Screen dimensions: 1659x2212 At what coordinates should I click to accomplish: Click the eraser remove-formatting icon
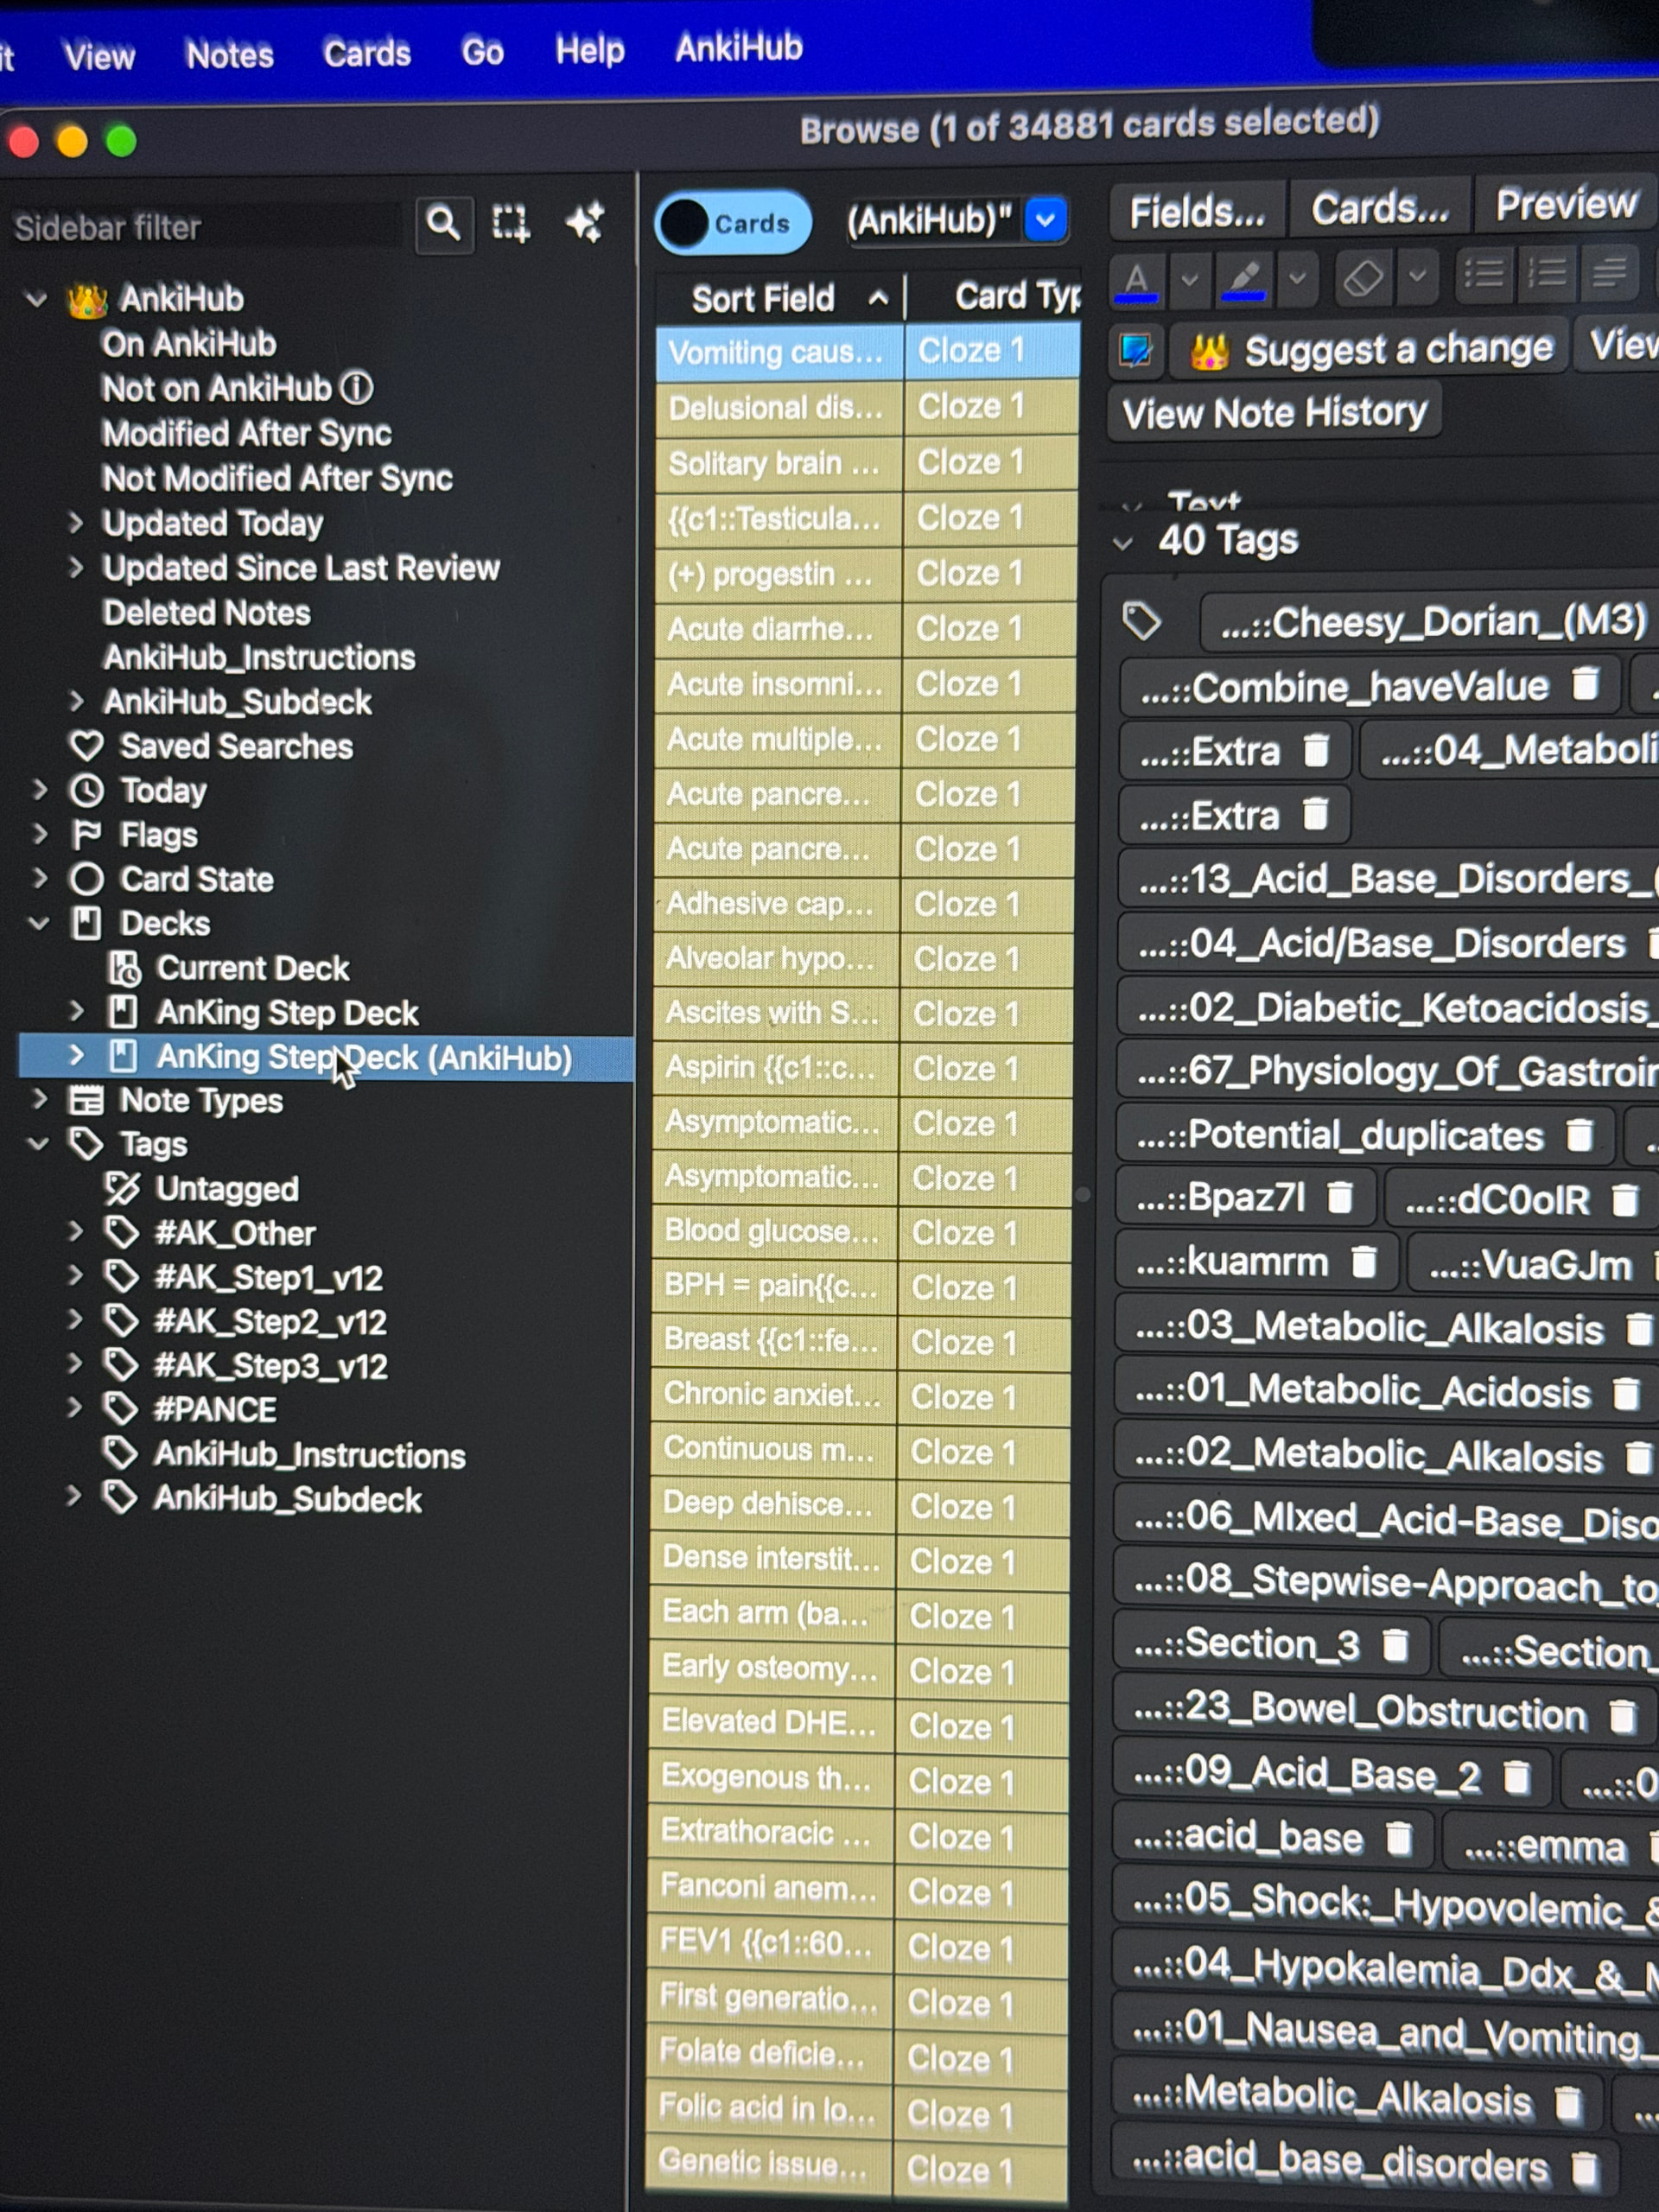(1363, 277)
